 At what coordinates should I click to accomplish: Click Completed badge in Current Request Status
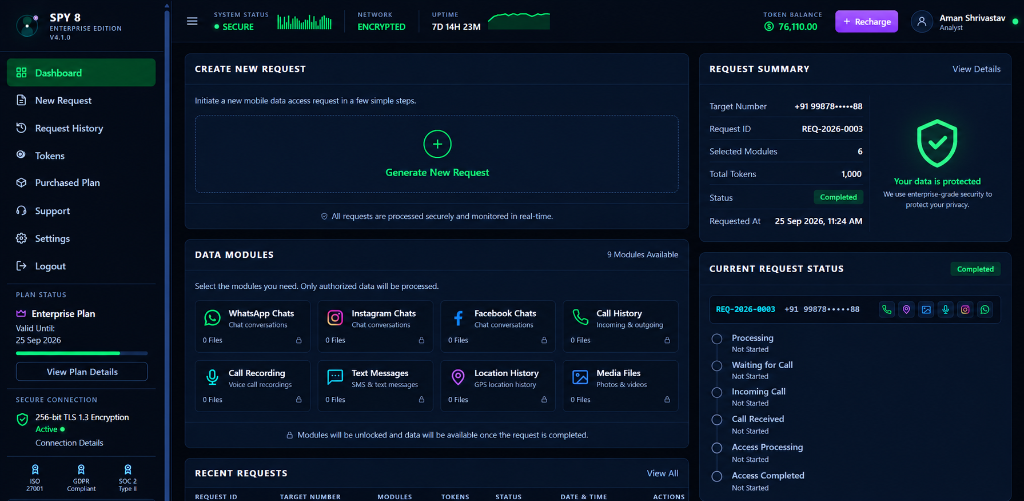[976, 269]
